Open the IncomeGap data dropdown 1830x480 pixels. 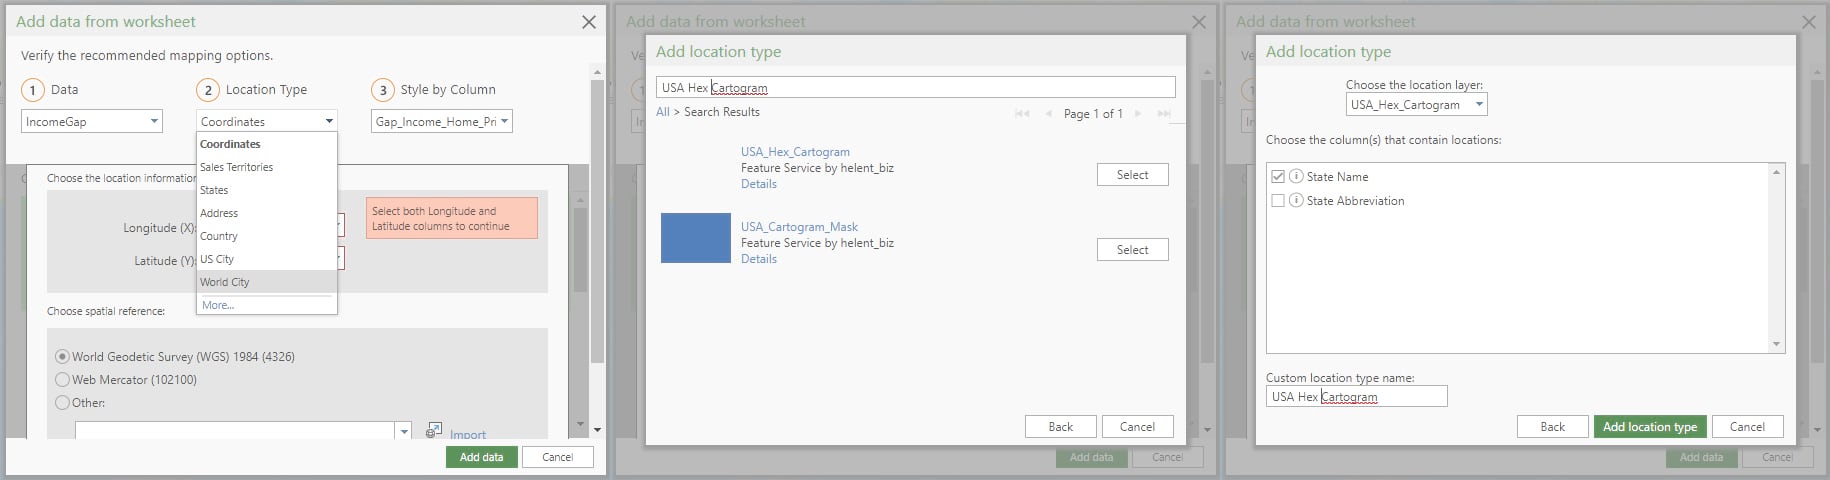(x=154, y=121)
